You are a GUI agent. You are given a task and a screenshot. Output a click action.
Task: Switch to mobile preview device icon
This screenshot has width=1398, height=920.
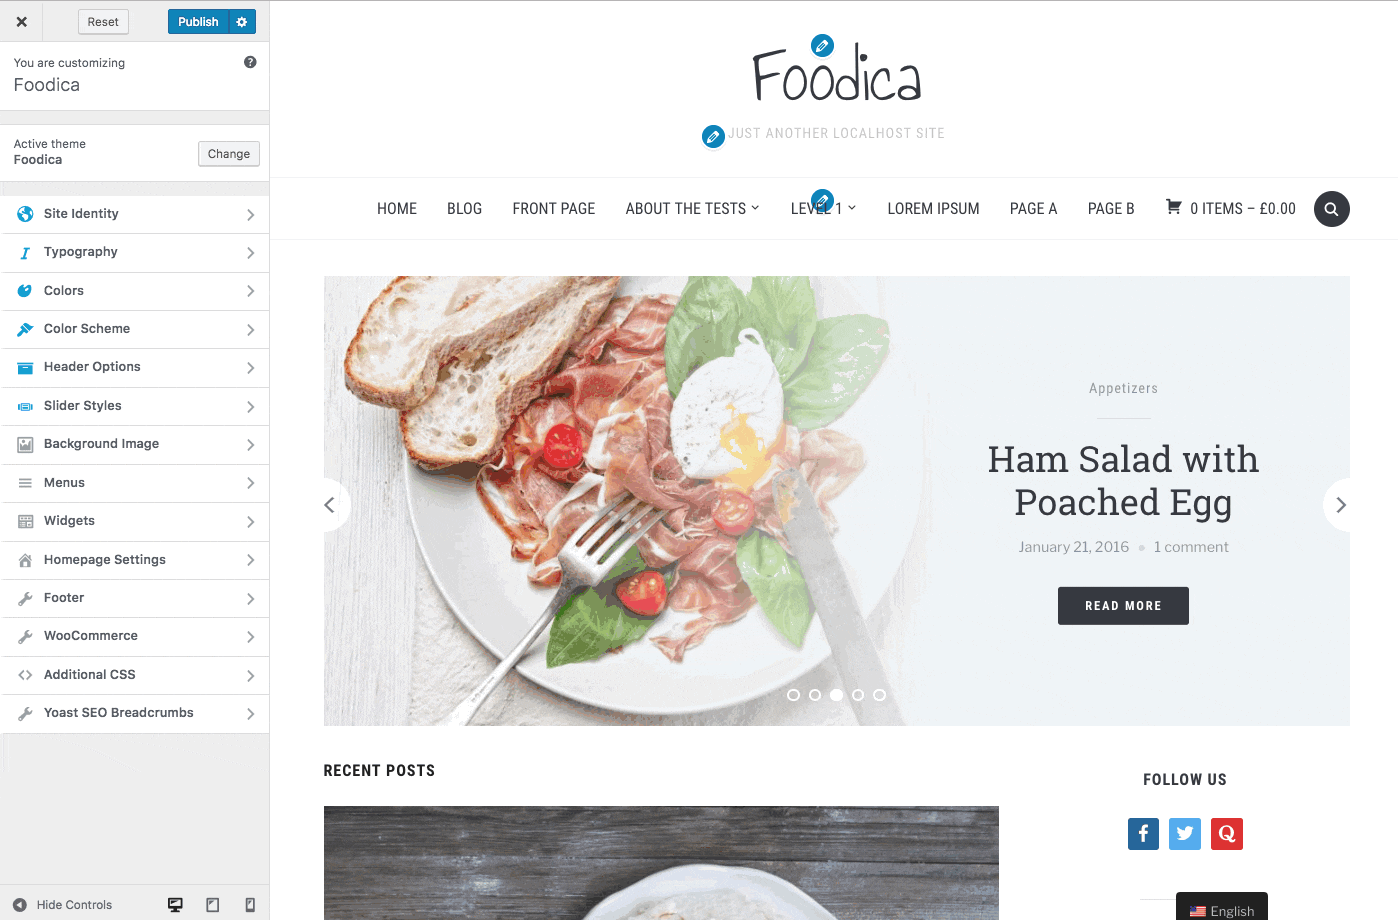click(250, 905)
